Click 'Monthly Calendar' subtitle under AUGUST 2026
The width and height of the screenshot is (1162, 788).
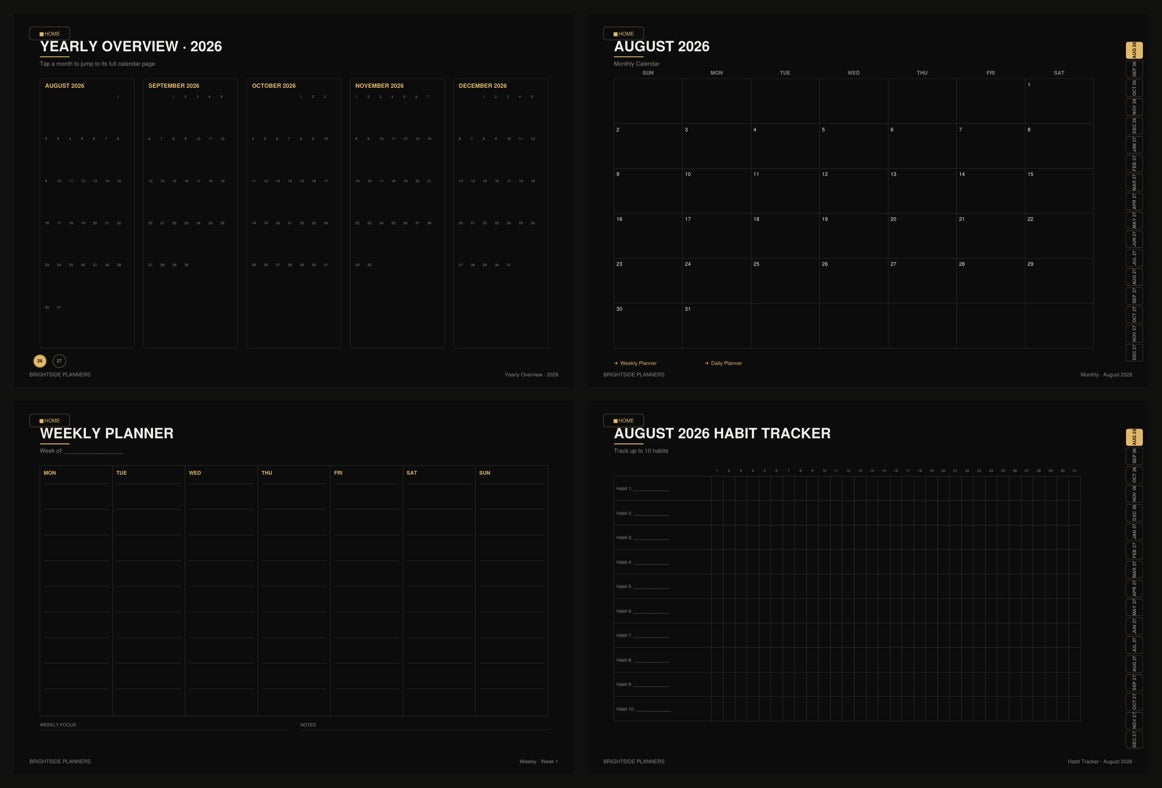637,64
